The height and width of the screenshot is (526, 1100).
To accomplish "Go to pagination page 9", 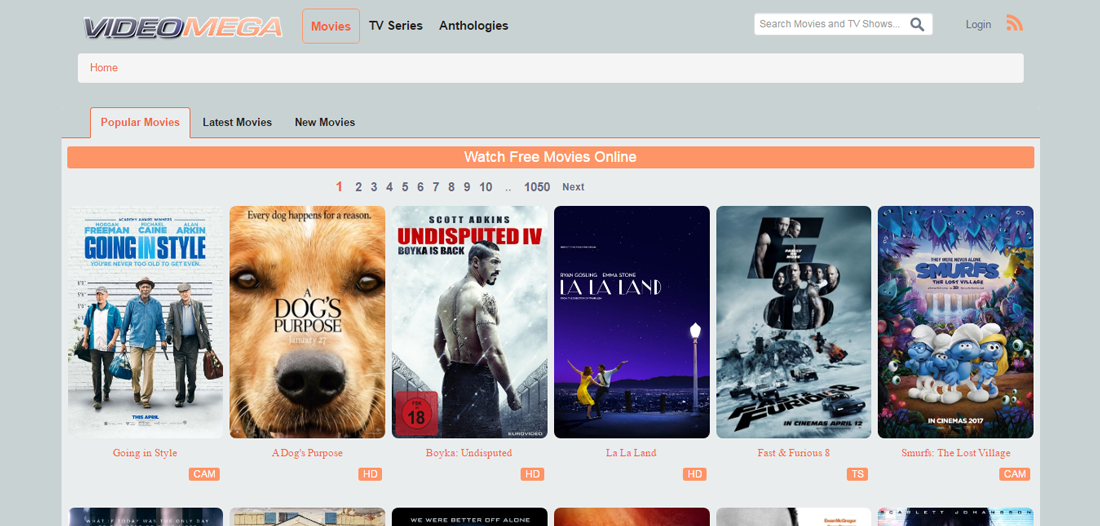I will [x=467, y=187].
